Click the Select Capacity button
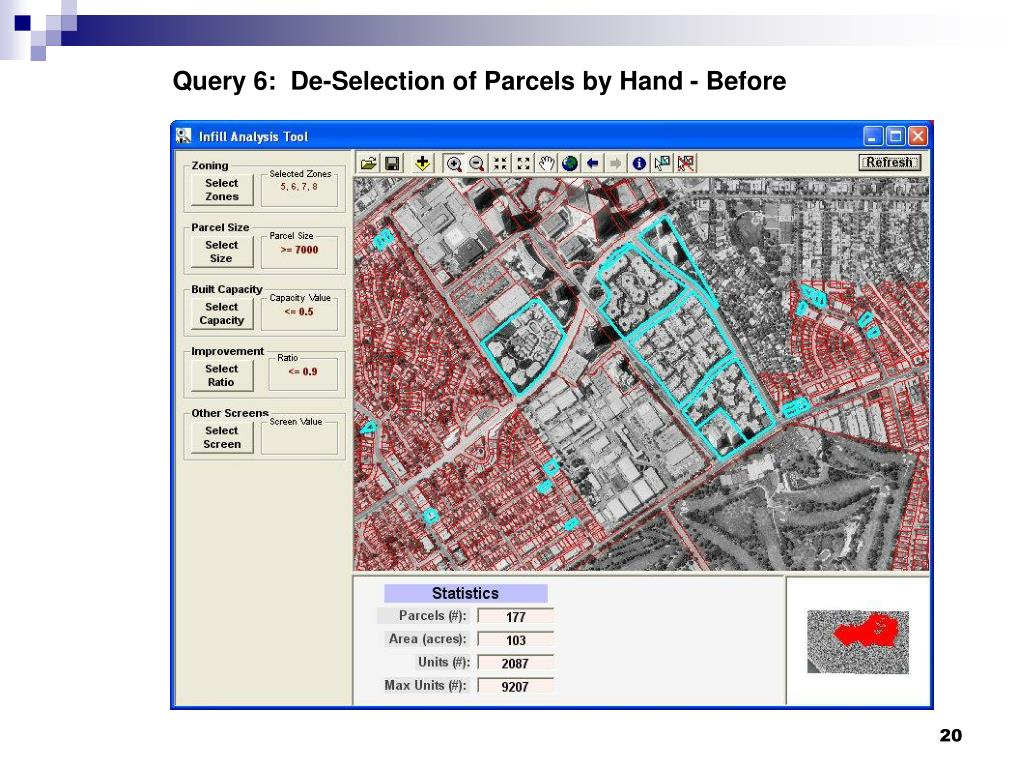 click(x=221, y=313)
